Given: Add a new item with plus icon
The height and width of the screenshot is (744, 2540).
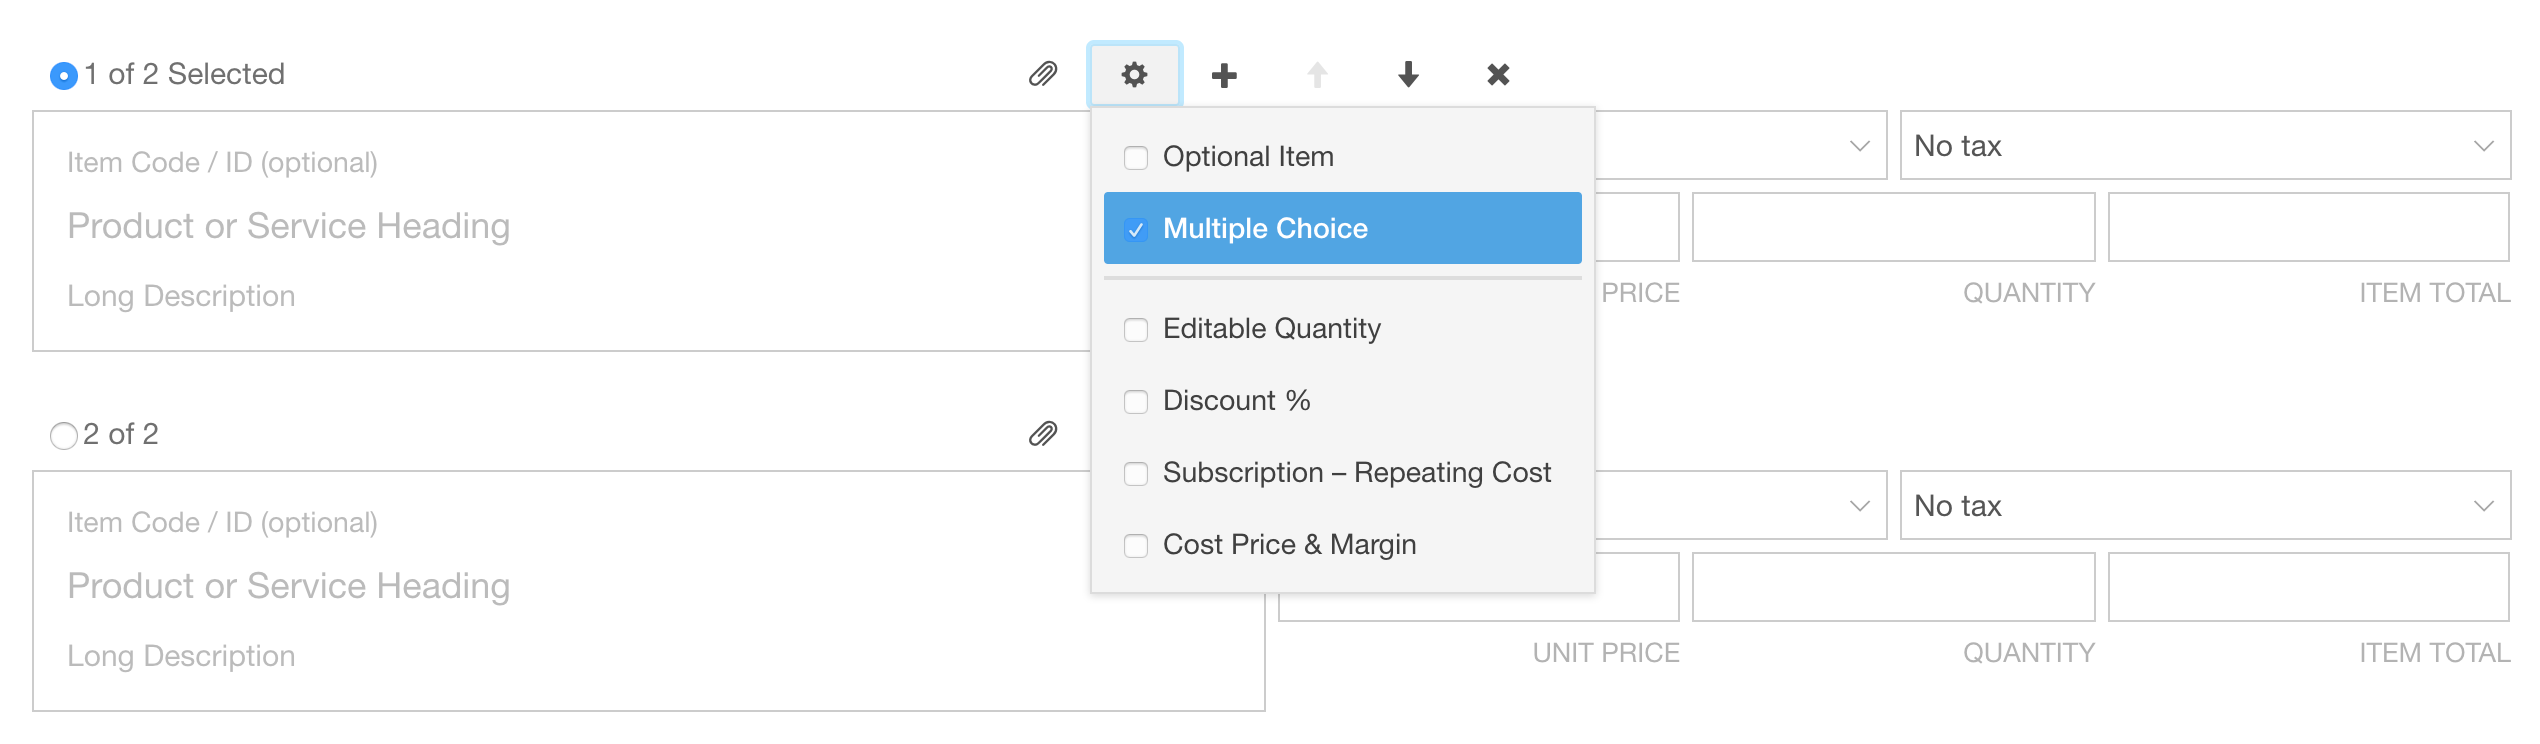Looking at the screenshot, I should (1224, 75).
